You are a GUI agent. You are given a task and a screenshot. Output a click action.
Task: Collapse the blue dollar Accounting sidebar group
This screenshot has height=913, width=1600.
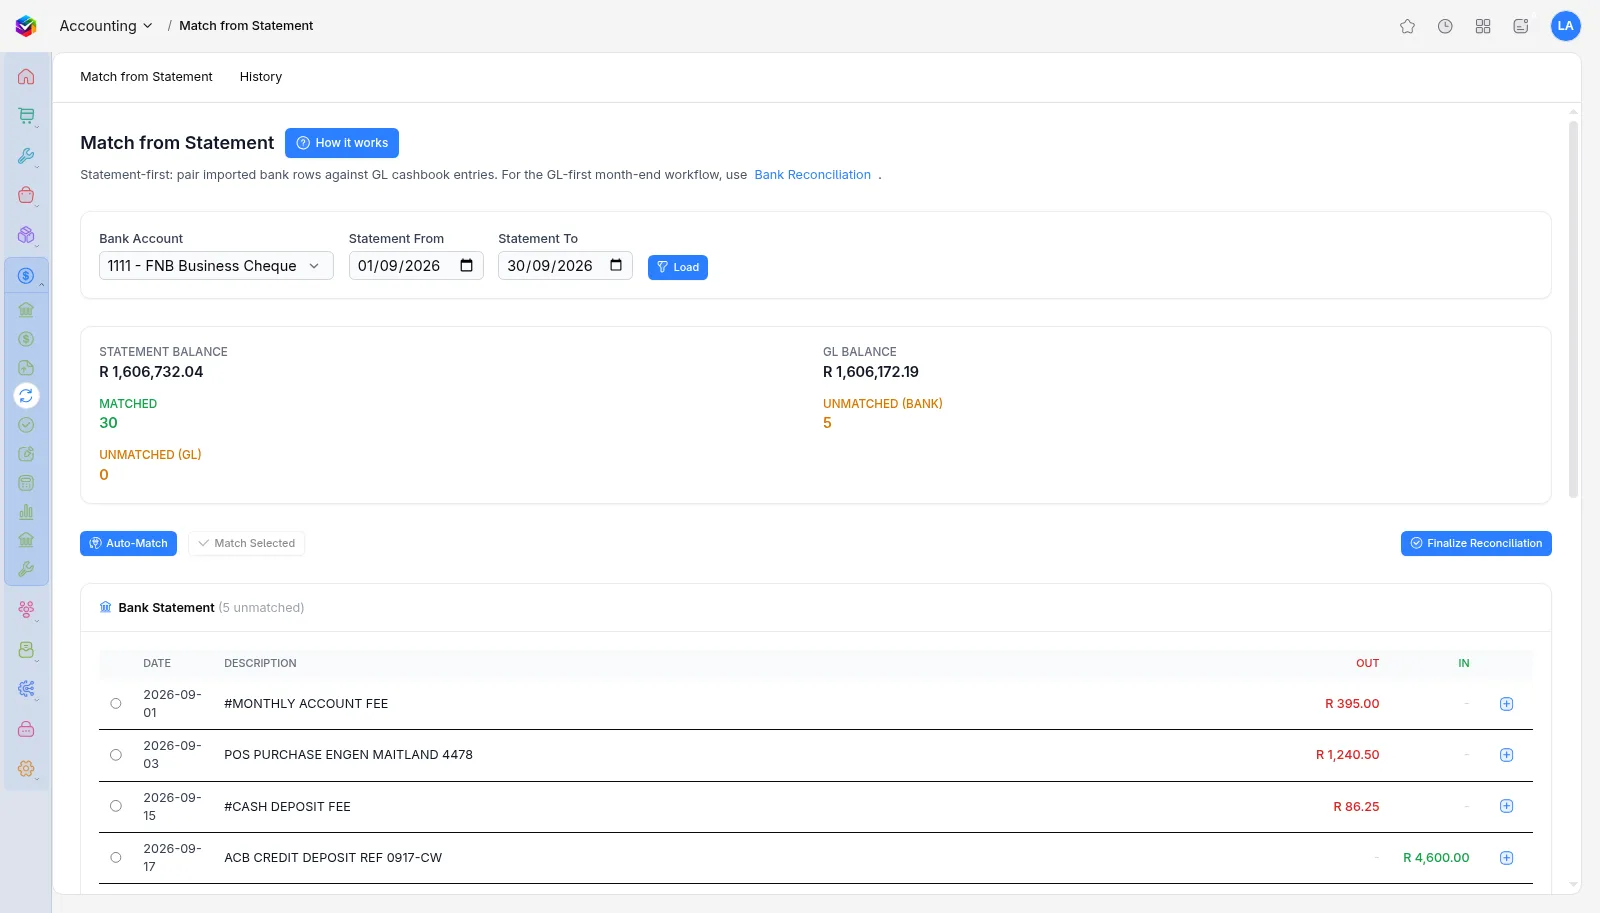coord(26,275)
